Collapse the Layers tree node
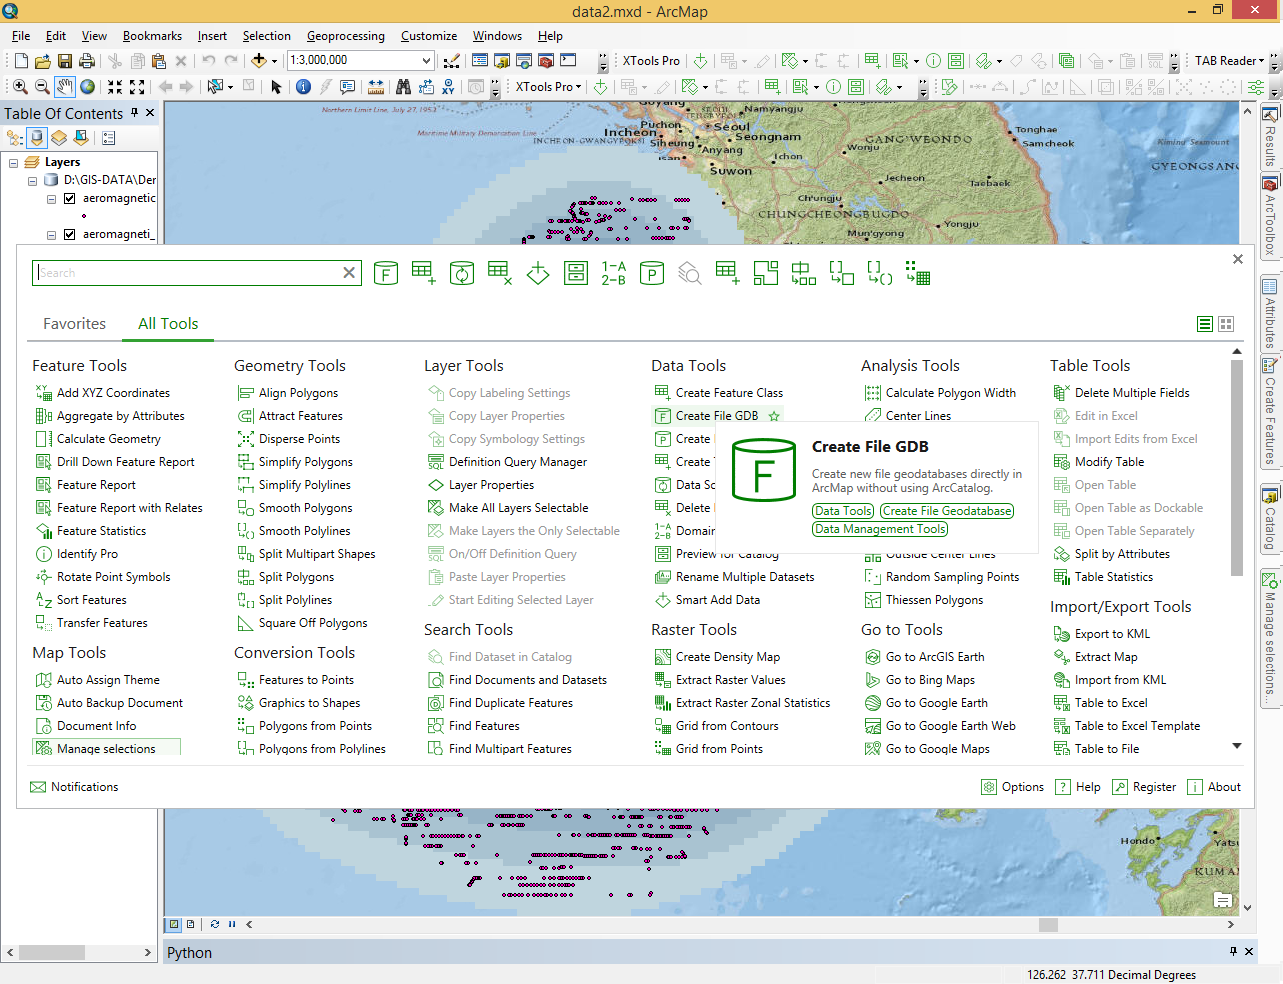The height and width of the screenshot is (984, 1283). (14, 162)
